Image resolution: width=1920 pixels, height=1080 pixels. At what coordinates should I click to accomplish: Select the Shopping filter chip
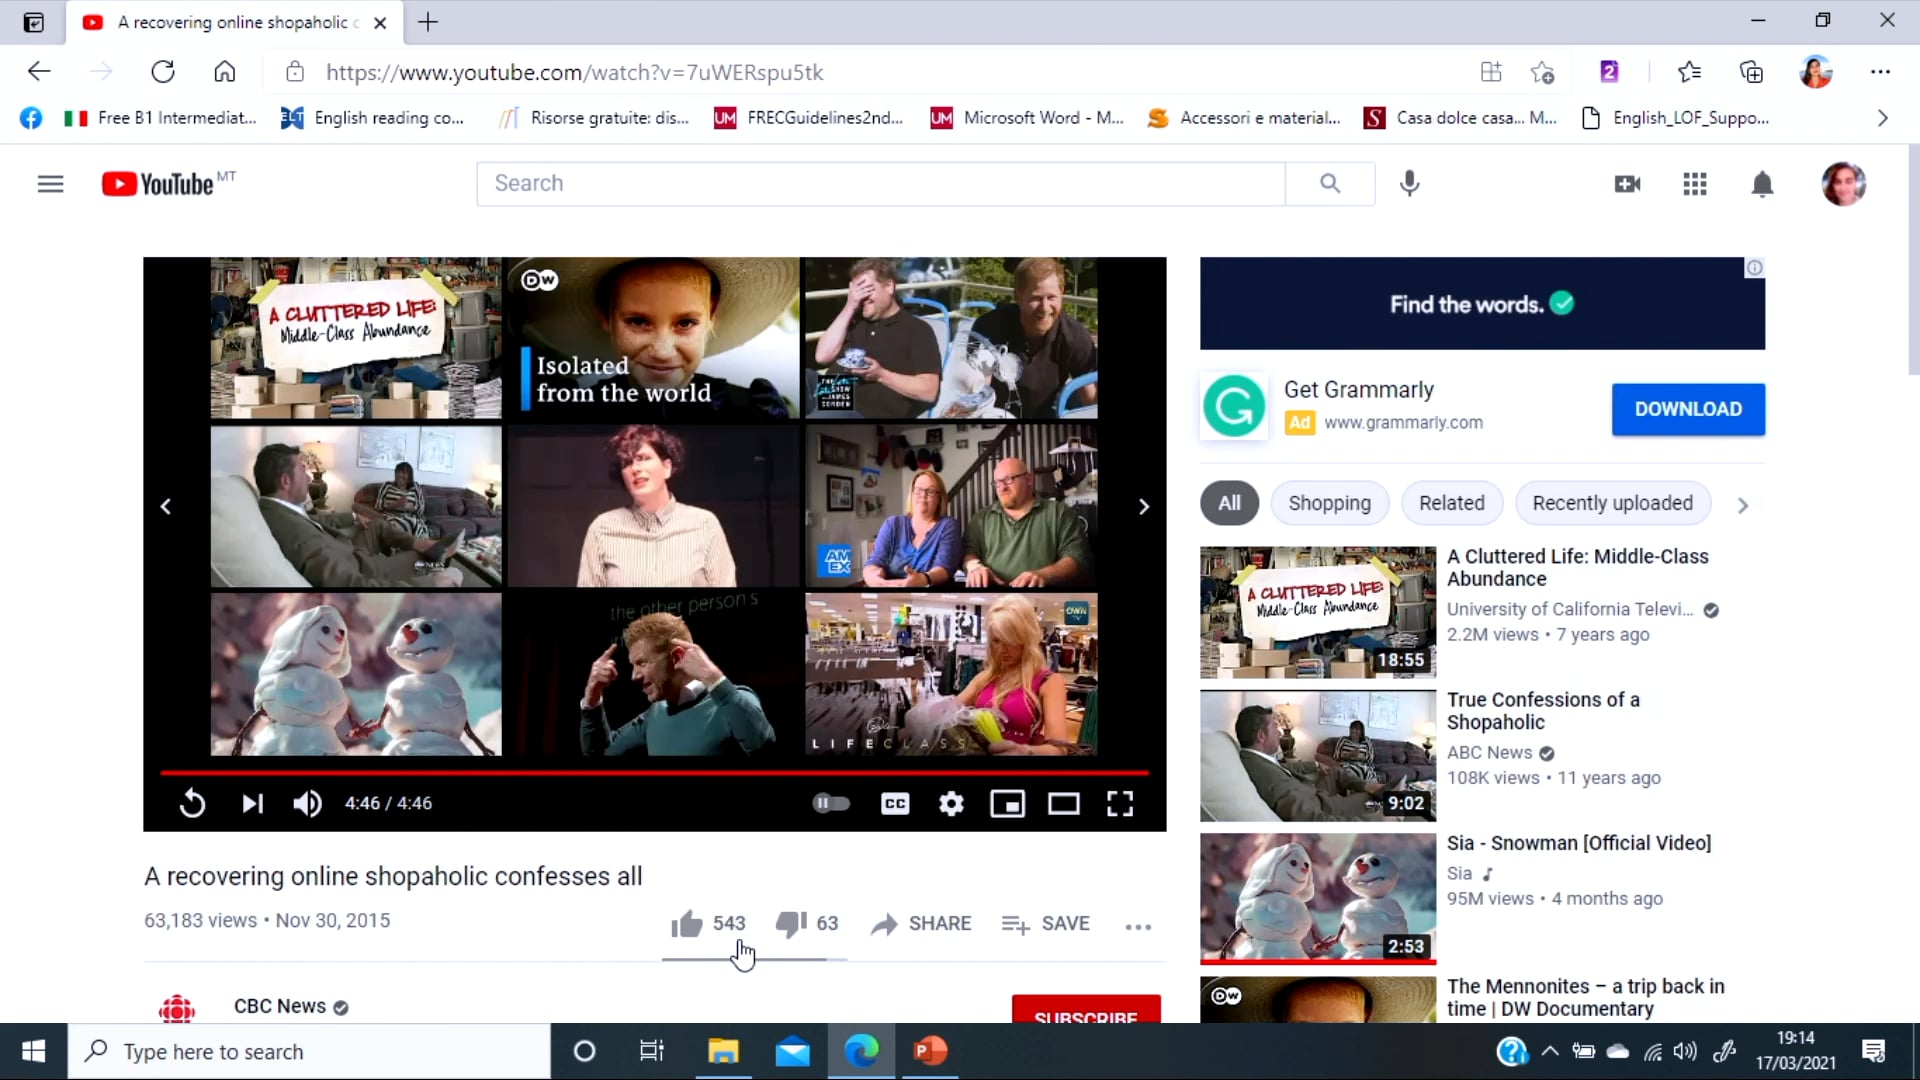[1329, 504]
